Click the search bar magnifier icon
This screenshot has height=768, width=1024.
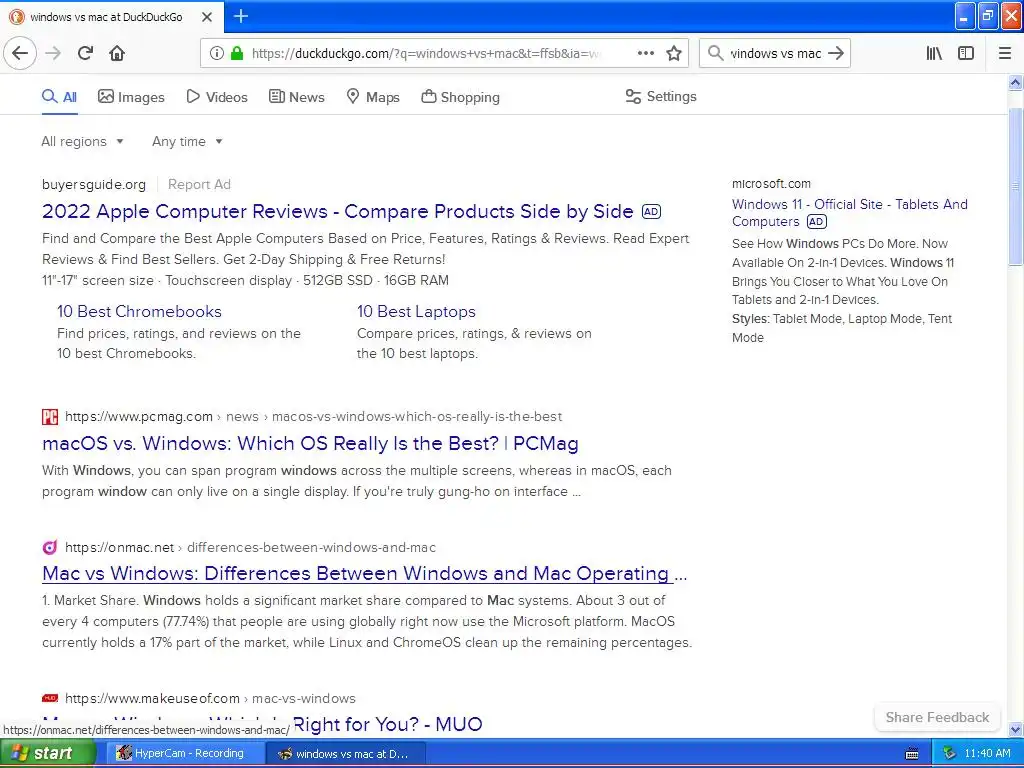click(716, 53)
